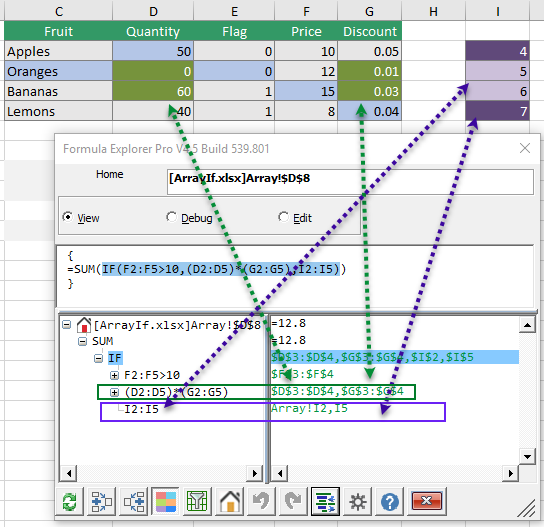Click the expand nodes icon with outward arrows
Viewport: 544px width, 527px height.
click(x=101, y=501)
